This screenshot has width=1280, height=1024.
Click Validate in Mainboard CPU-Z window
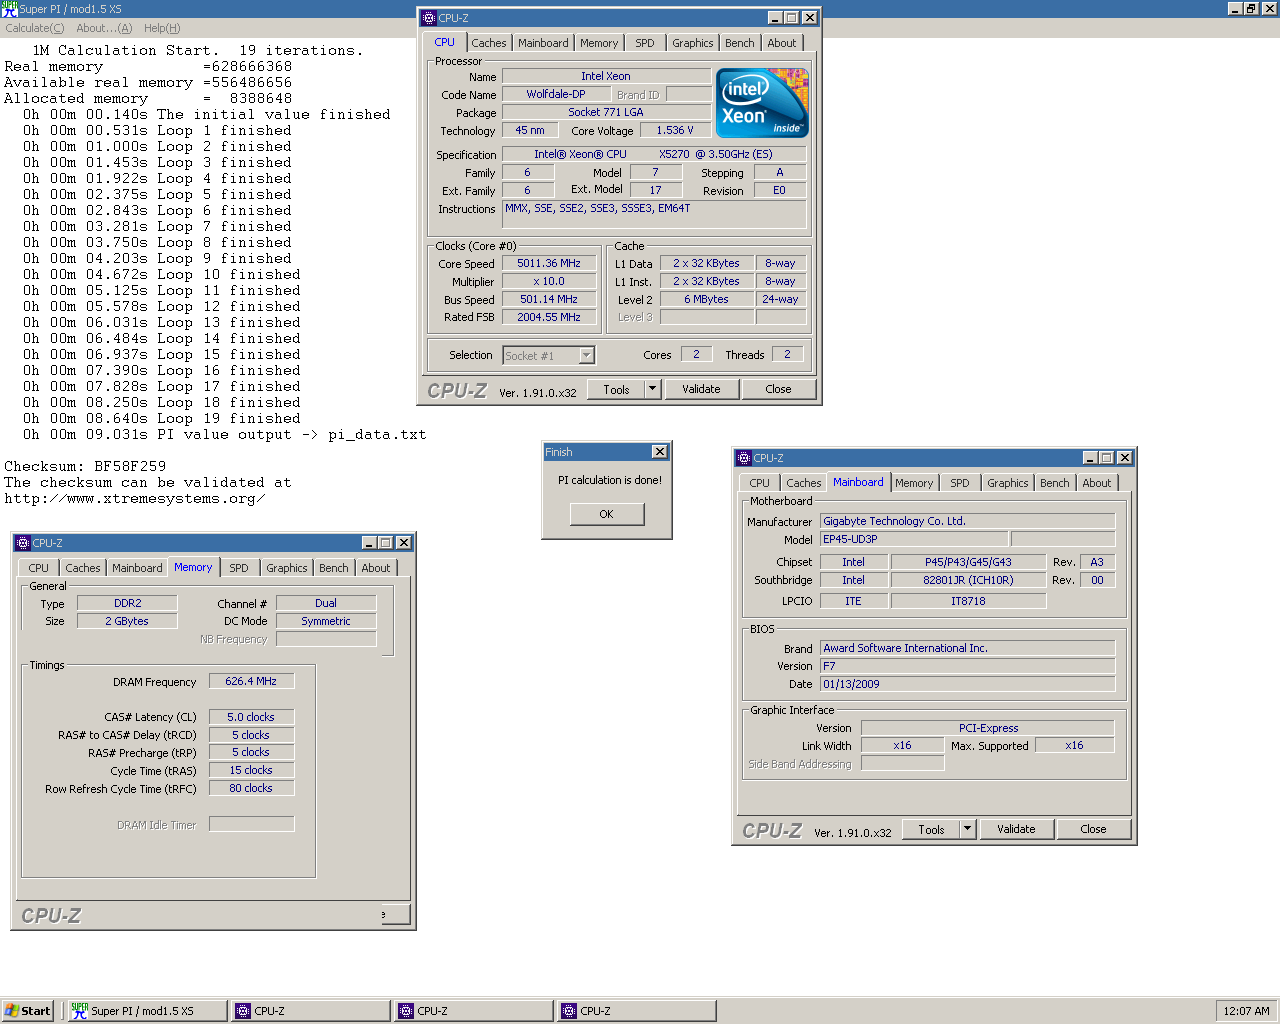(1016, 829)
